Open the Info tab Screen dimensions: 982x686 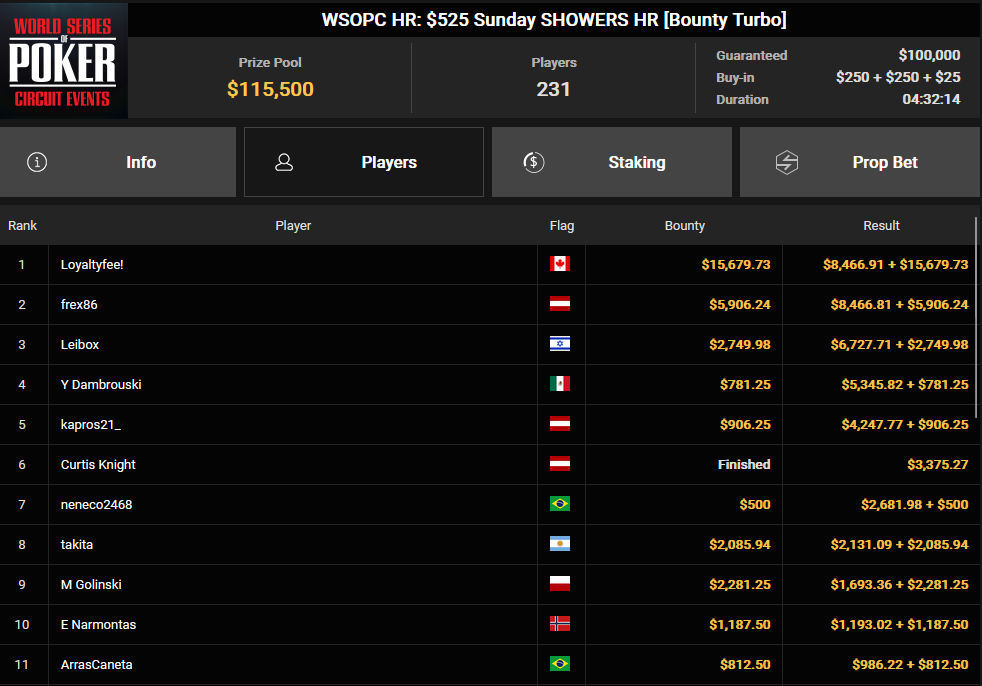(x=118, y=162)
